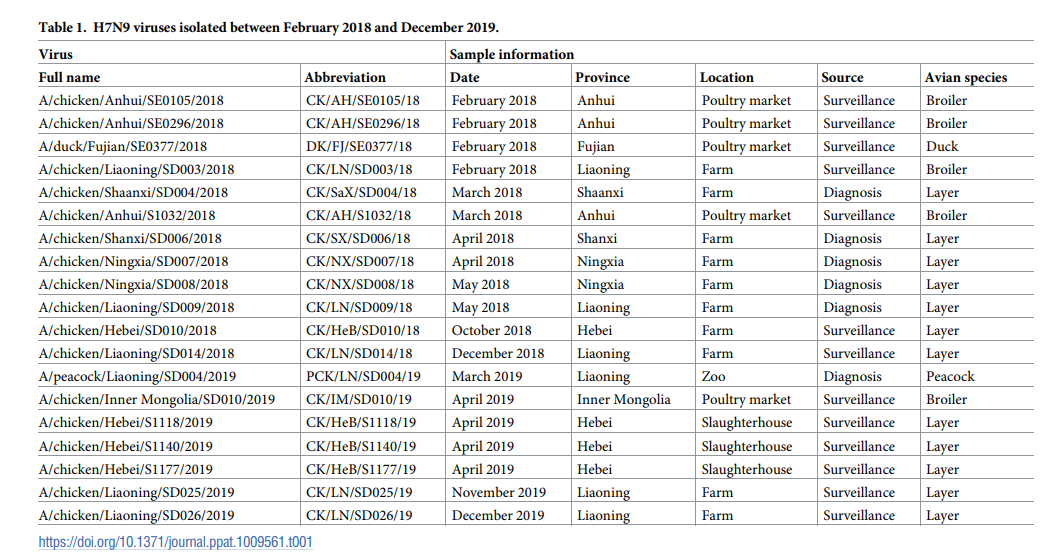The image size is (1058, 559).
Task: Select the Location column header
Action: tap(727, 77)
